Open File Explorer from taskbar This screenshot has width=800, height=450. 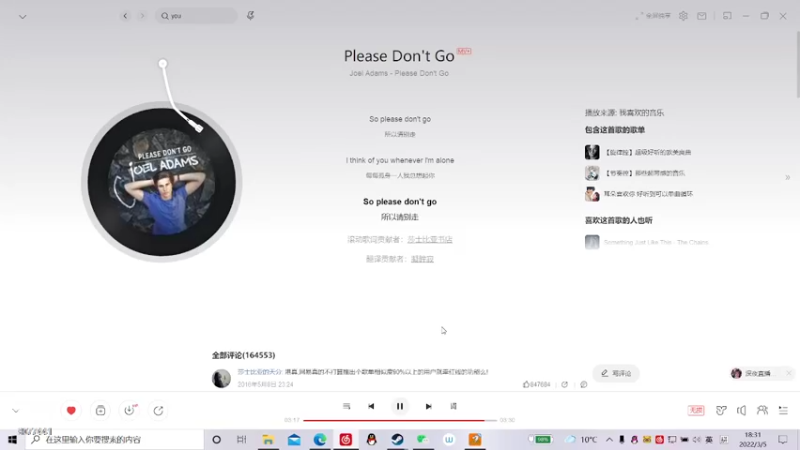(x=268, y=439)
